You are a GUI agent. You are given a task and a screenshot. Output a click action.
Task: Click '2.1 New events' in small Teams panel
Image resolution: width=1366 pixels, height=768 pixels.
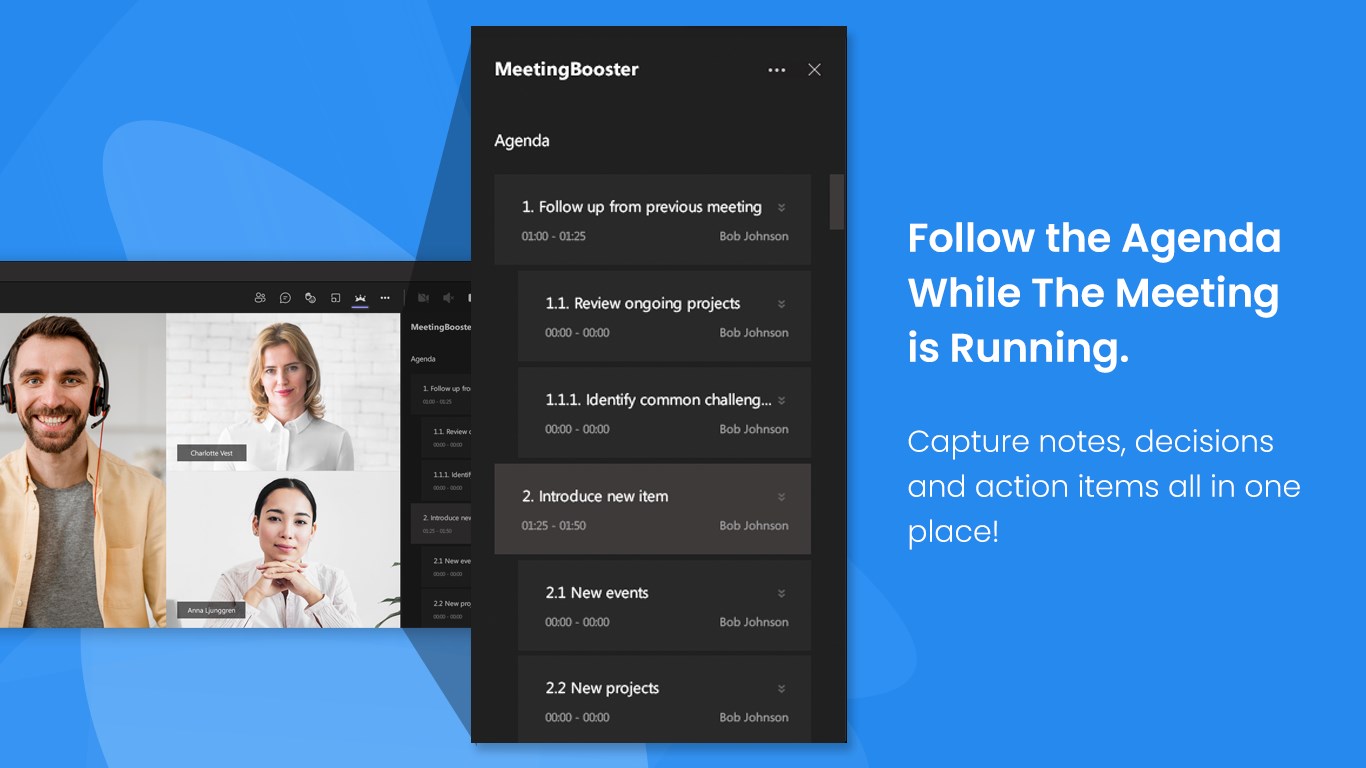[x=446, y=566]
